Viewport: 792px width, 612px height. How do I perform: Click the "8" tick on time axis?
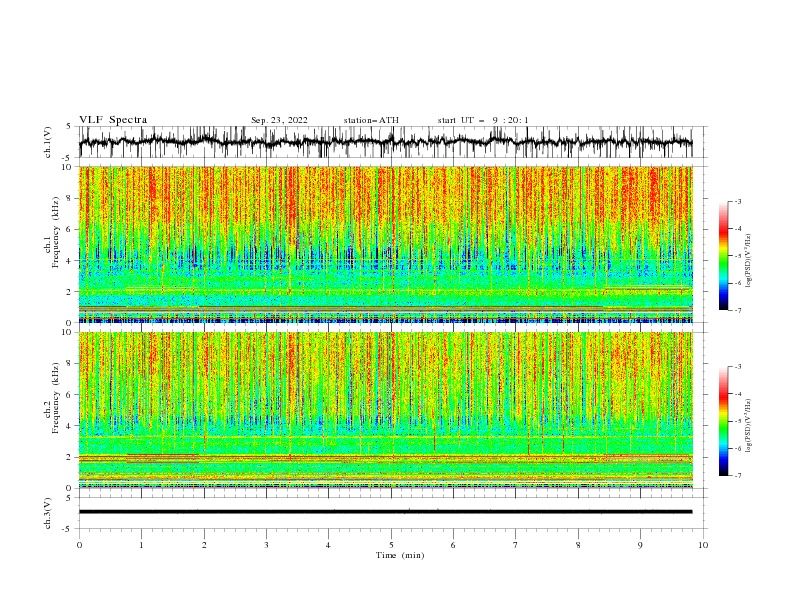[578, 545]
